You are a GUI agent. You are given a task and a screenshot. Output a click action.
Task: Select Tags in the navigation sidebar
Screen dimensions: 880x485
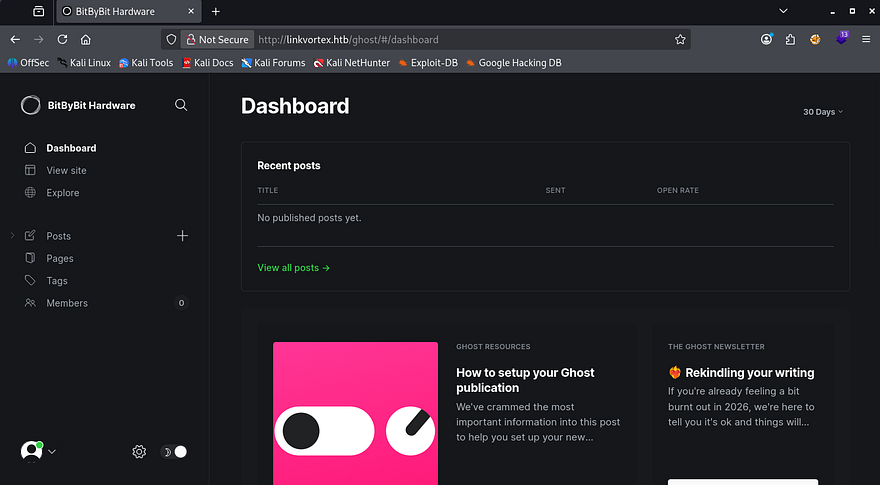click(57, 281)
